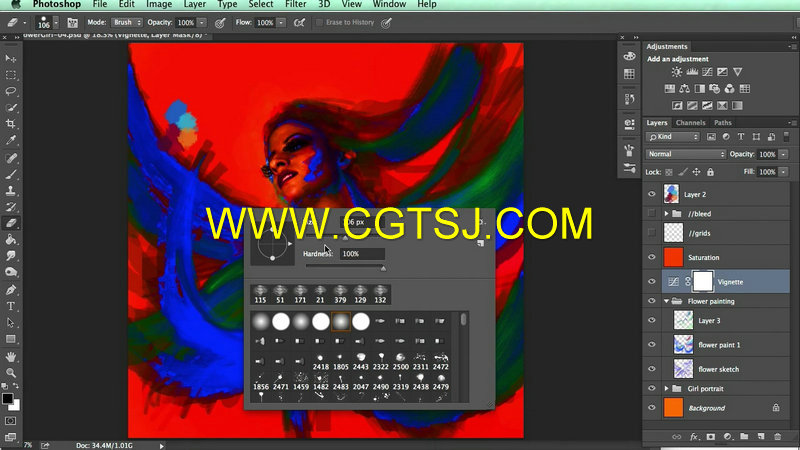This screenshot has width=800, height=450.
Task: Add a Curves adjustment
Action: click(707, 72)
